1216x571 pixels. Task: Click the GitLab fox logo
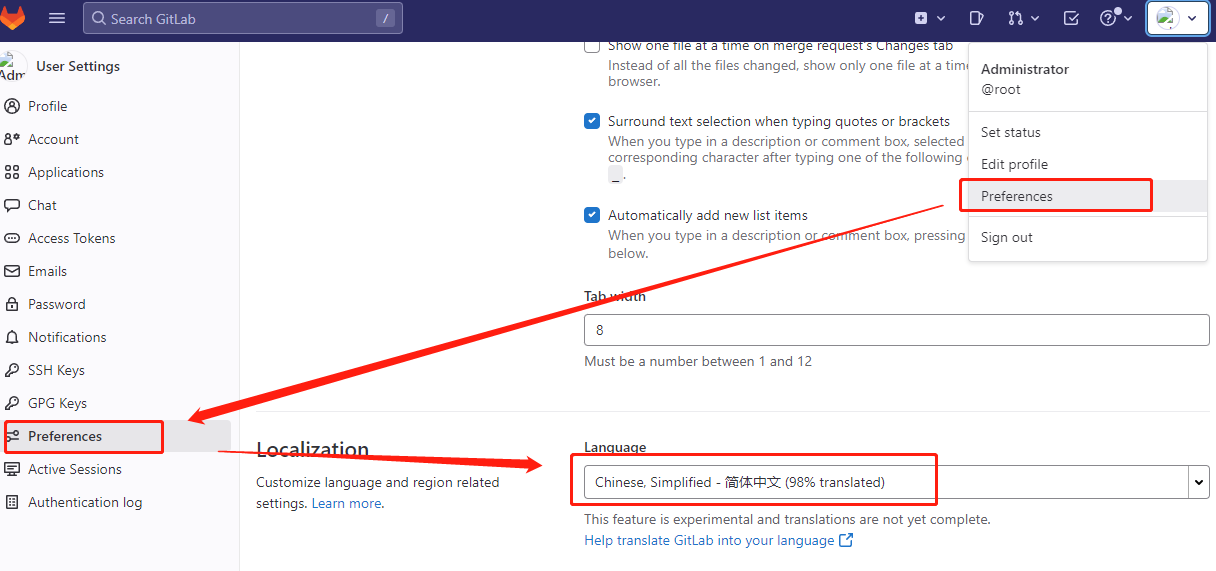coord(12,17)
